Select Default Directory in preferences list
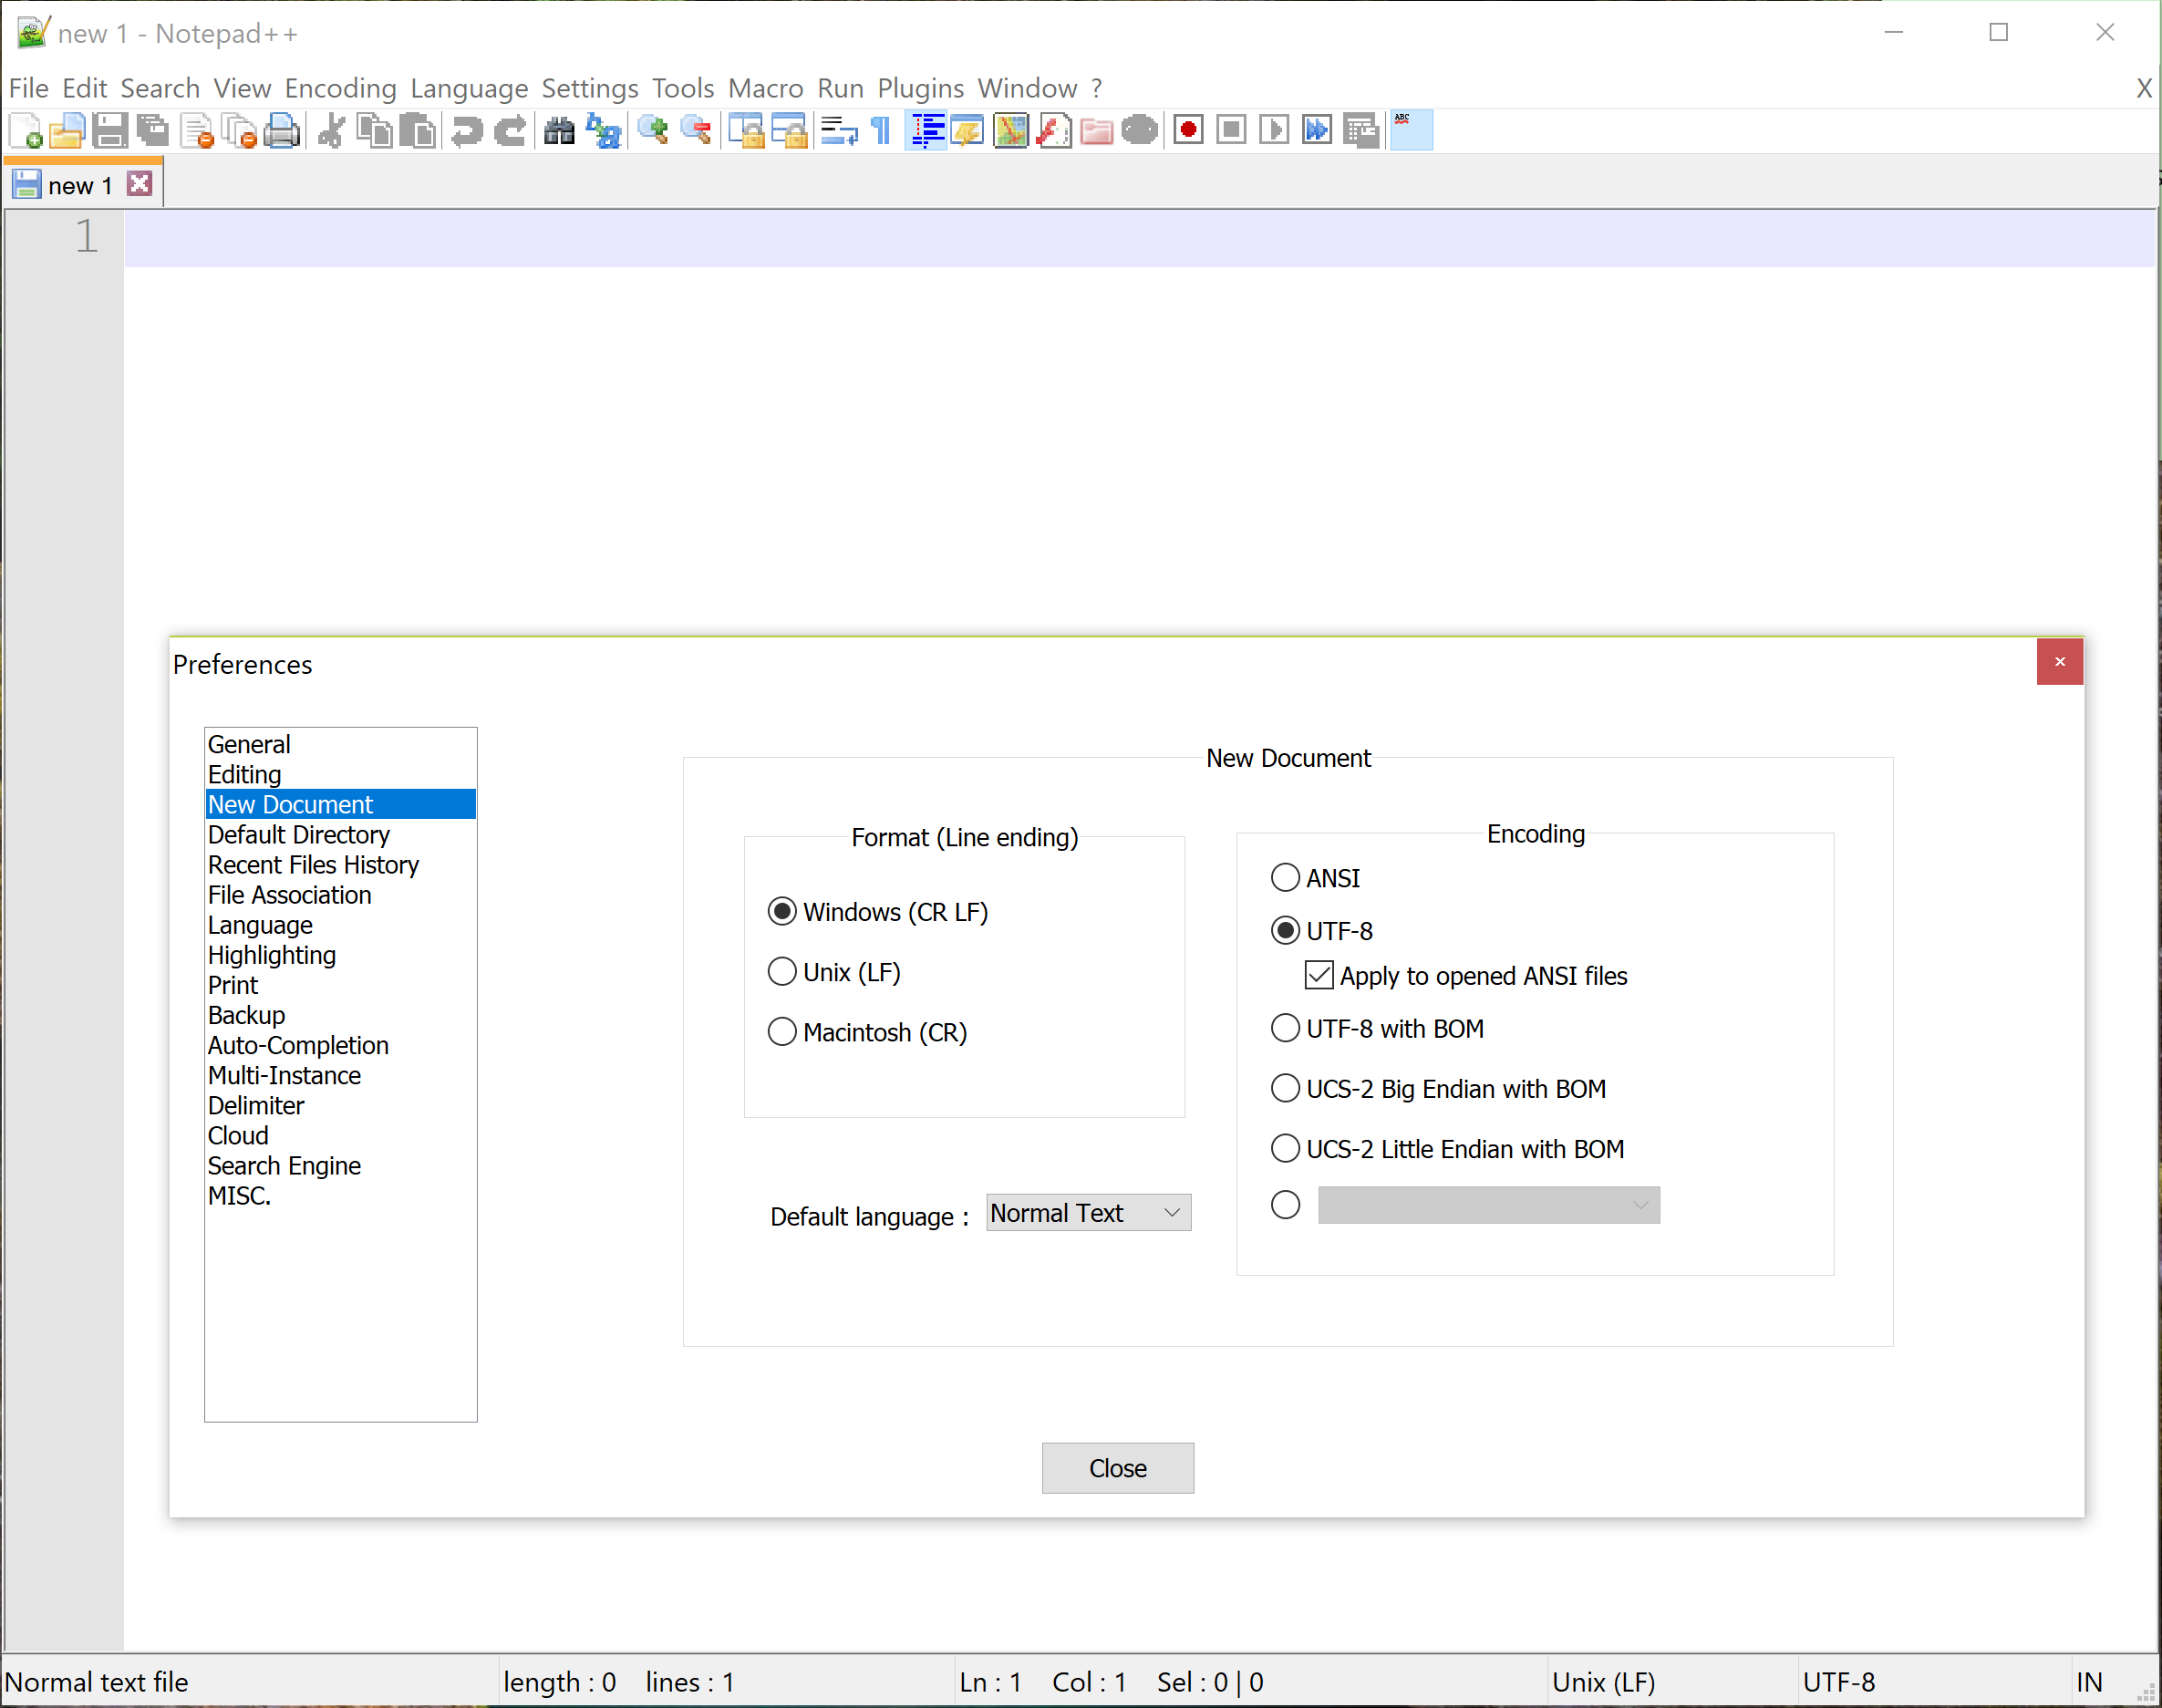The width and height of the screenshot is (2162, 1708). (x=340, y=835)
